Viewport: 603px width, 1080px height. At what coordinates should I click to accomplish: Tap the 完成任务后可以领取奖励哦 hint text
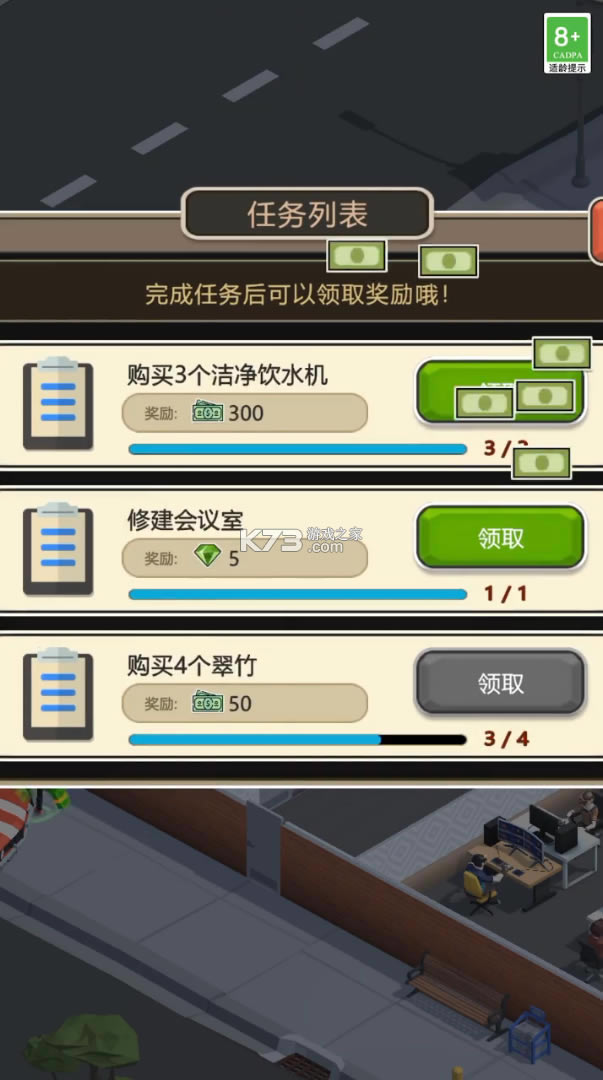tap(297, 295)
